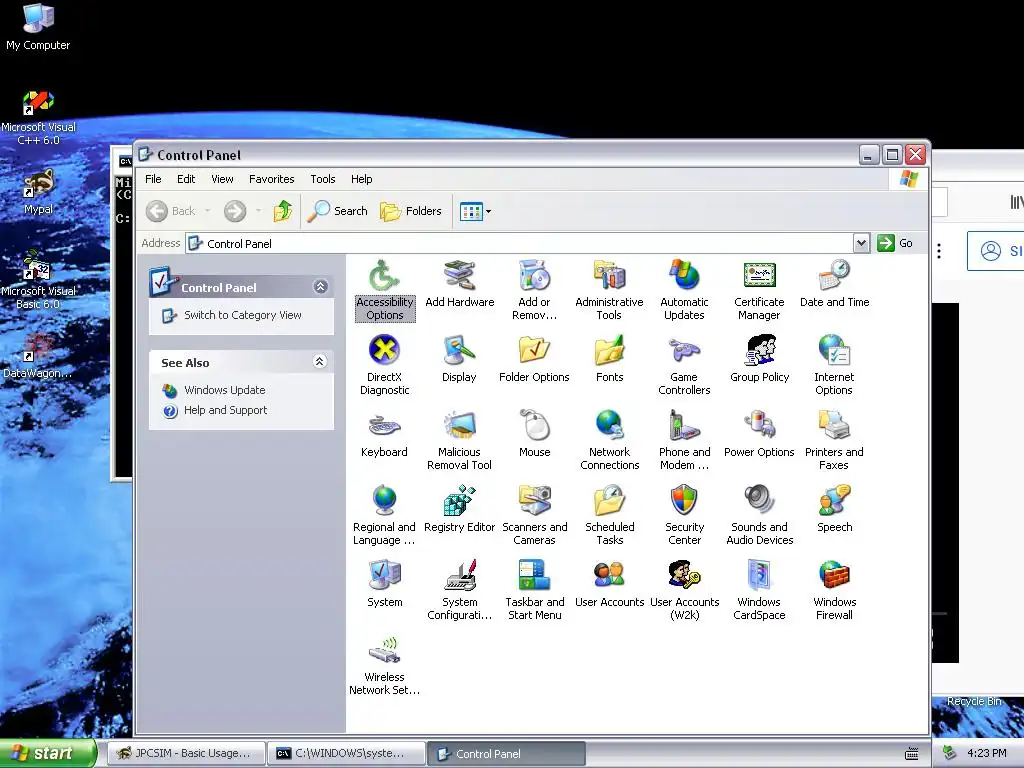
Task: Toggle the Folders toolbar button
Action: click(411, 211)
